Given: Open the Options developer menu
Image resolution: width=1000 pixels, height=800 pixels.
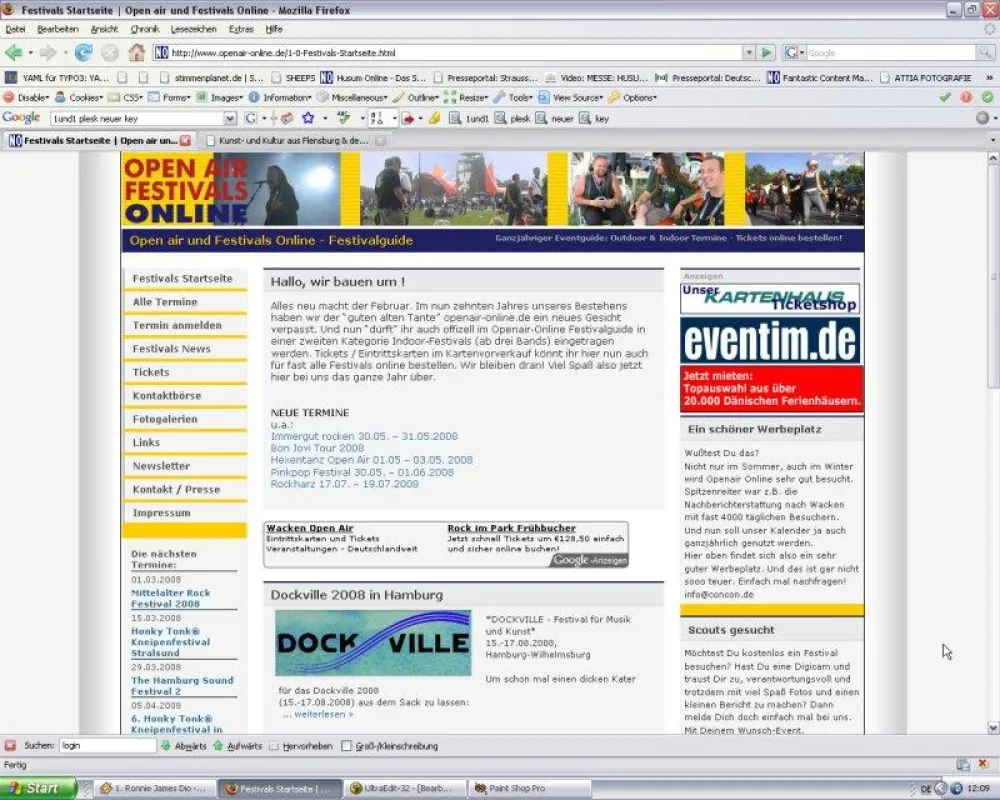Looking at the screenshot, I should [632, 98].
